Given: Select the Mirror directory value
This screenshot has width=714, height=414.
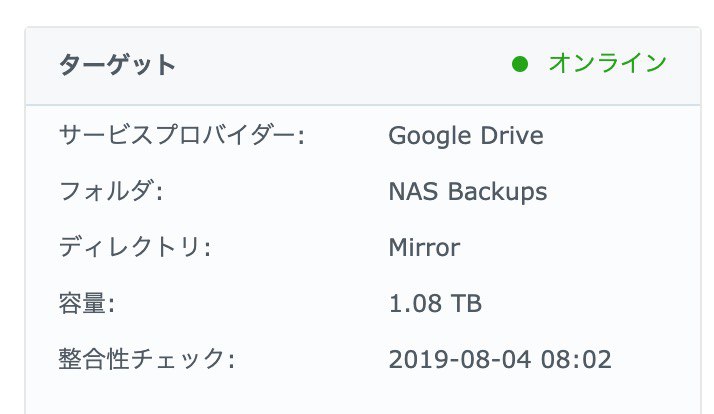Looking at the screenshot, I should (424, 248).
